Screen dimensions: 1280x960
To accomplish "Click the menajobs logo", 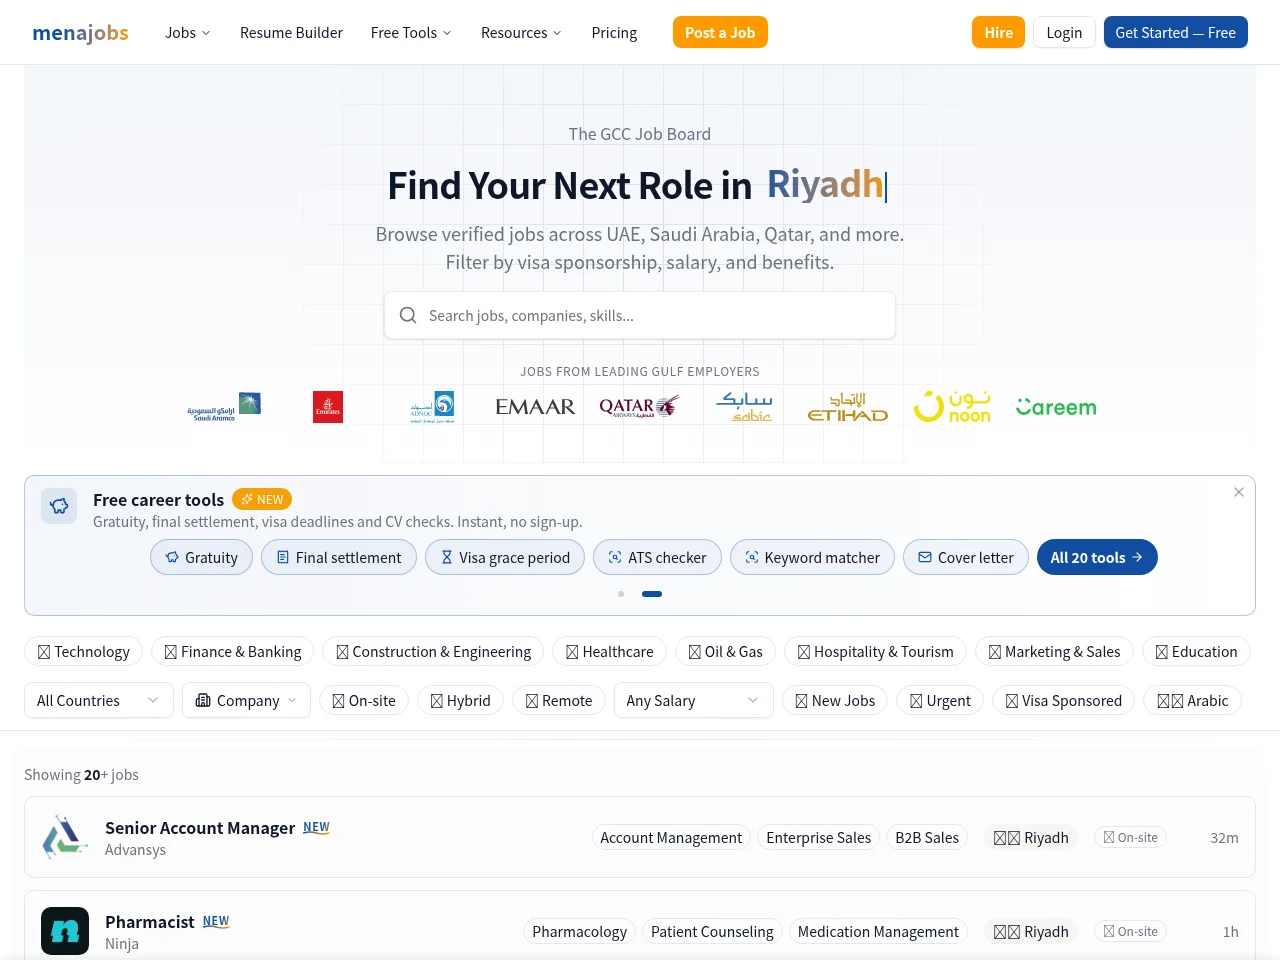I will 80,33.
